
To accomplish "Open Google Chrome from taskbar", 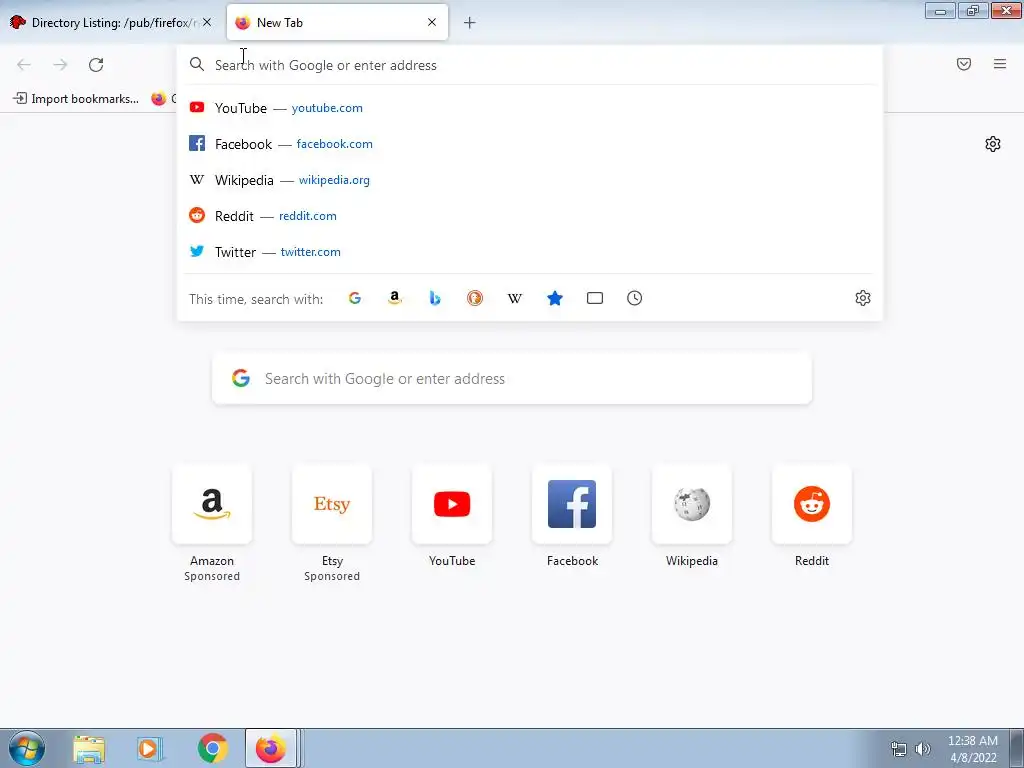I will click(213, 748).
